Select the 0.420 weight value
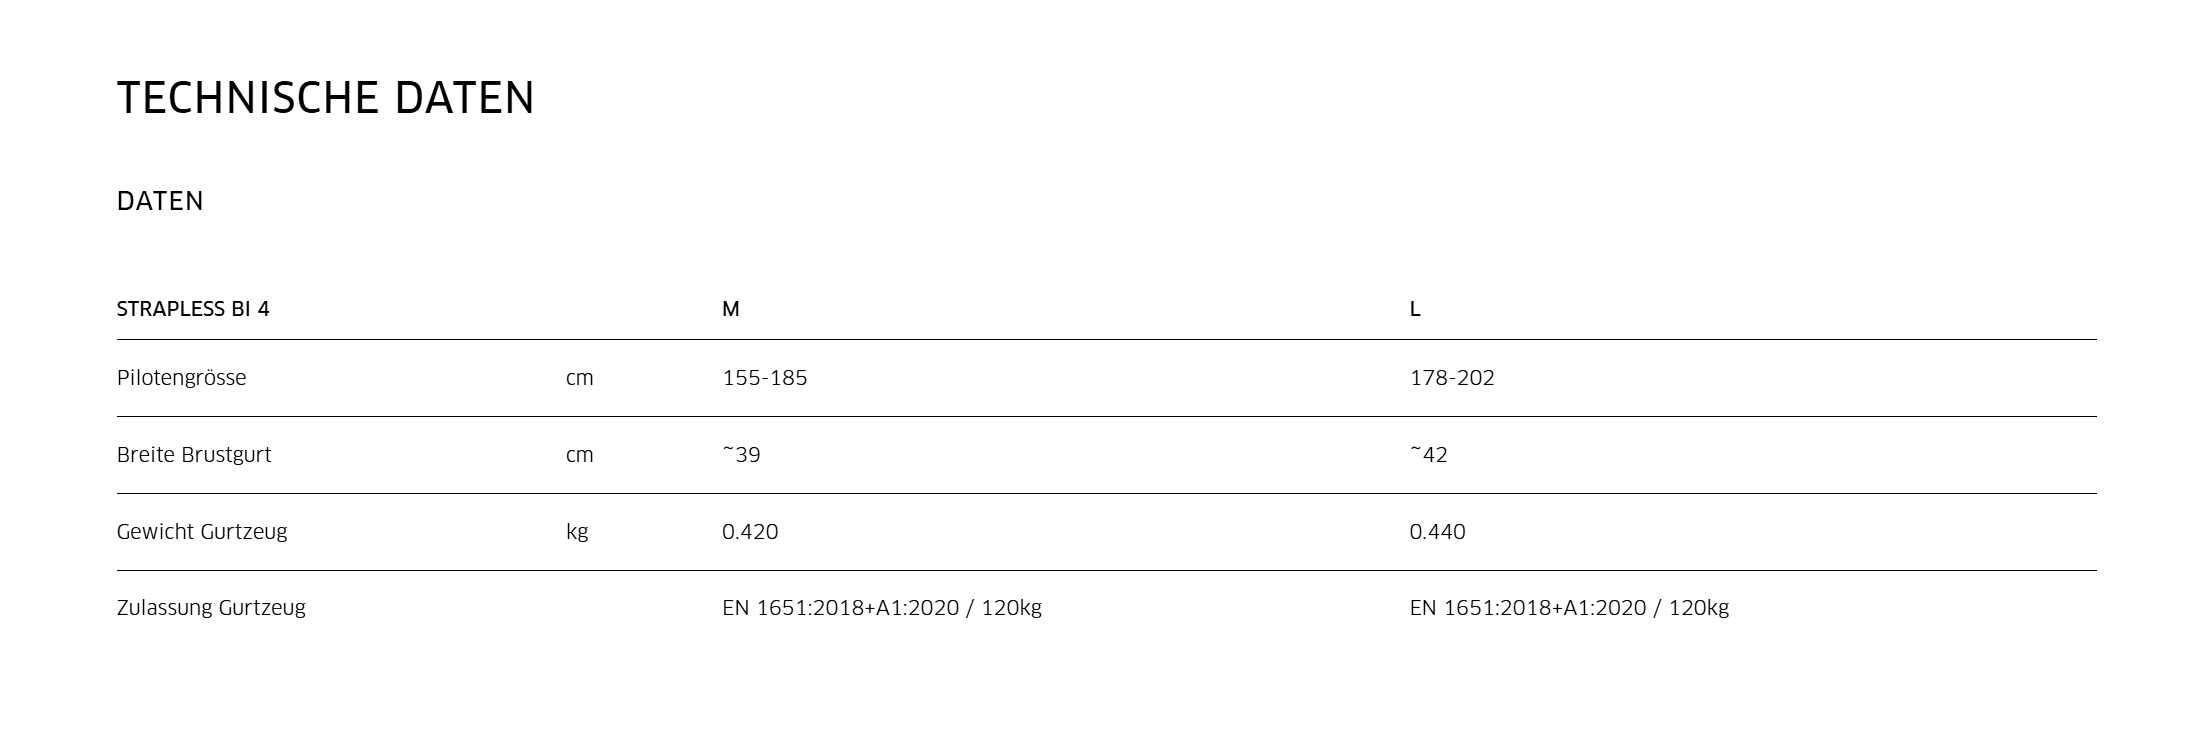This screenshot has width=2200, height=733. [x=750, y=532]
